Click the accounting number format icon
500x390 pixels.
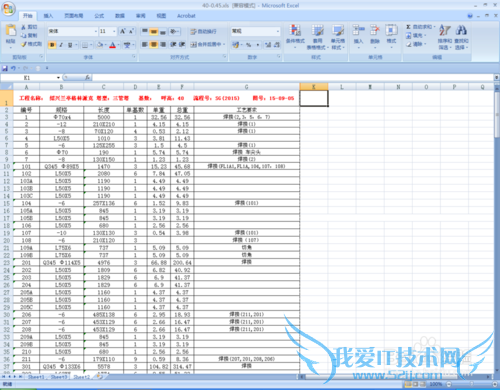(x=236, y=45)
